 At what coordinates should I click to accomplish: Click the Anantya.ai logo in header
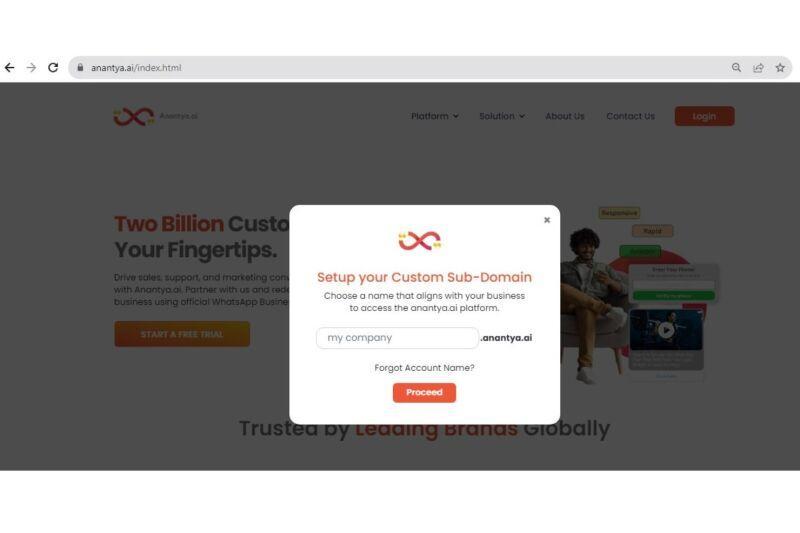155,116
